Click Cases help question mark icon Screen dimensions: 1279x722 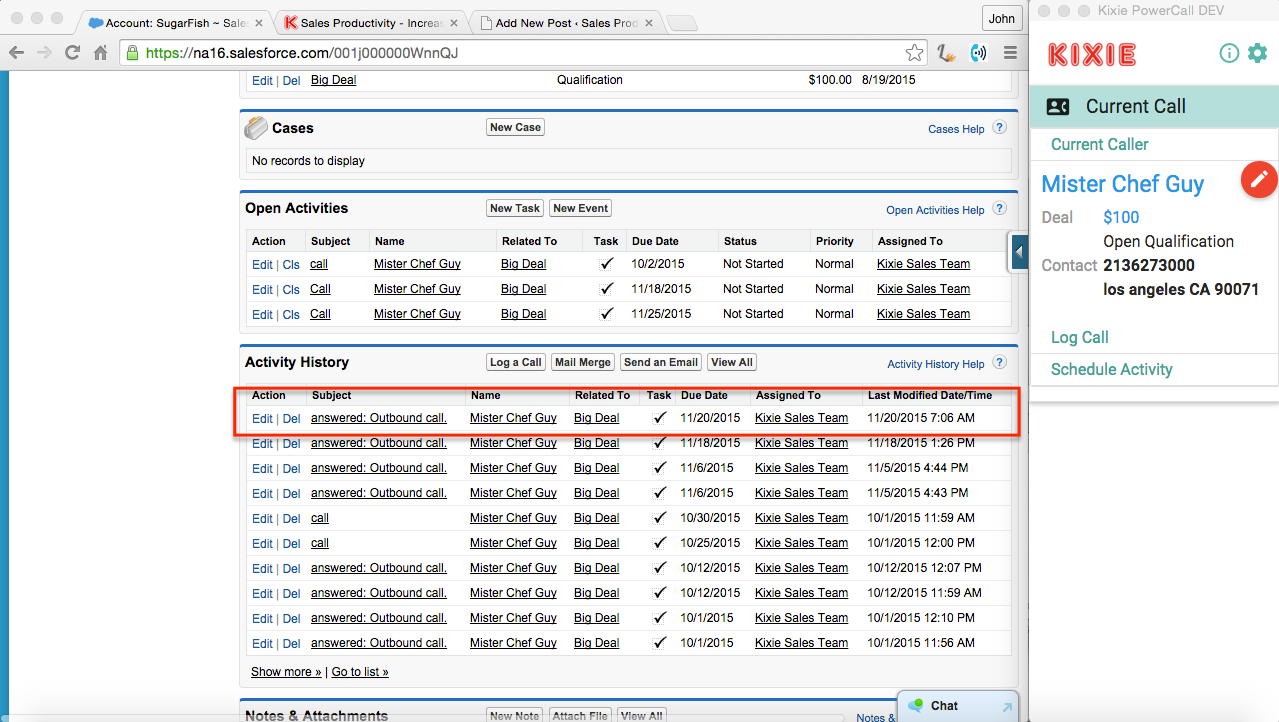tap(999, 128)
